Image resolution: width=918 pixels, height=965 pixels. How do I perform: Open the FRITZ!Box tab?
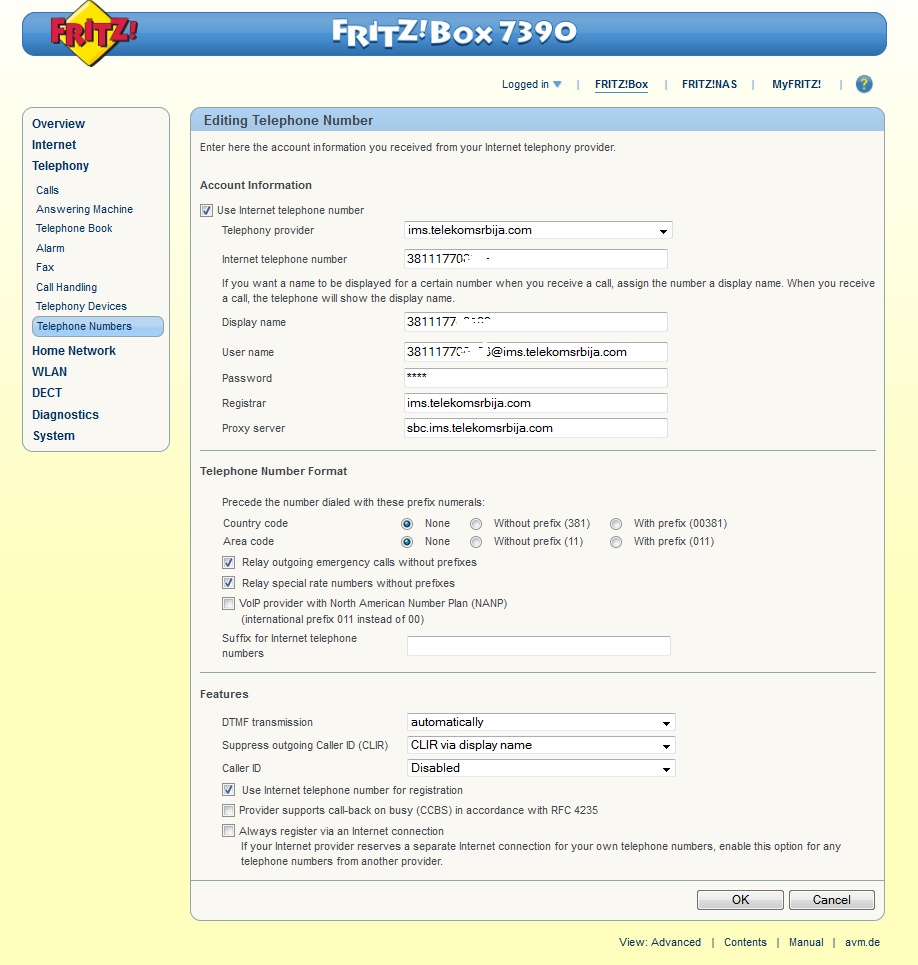click(621, 84)
